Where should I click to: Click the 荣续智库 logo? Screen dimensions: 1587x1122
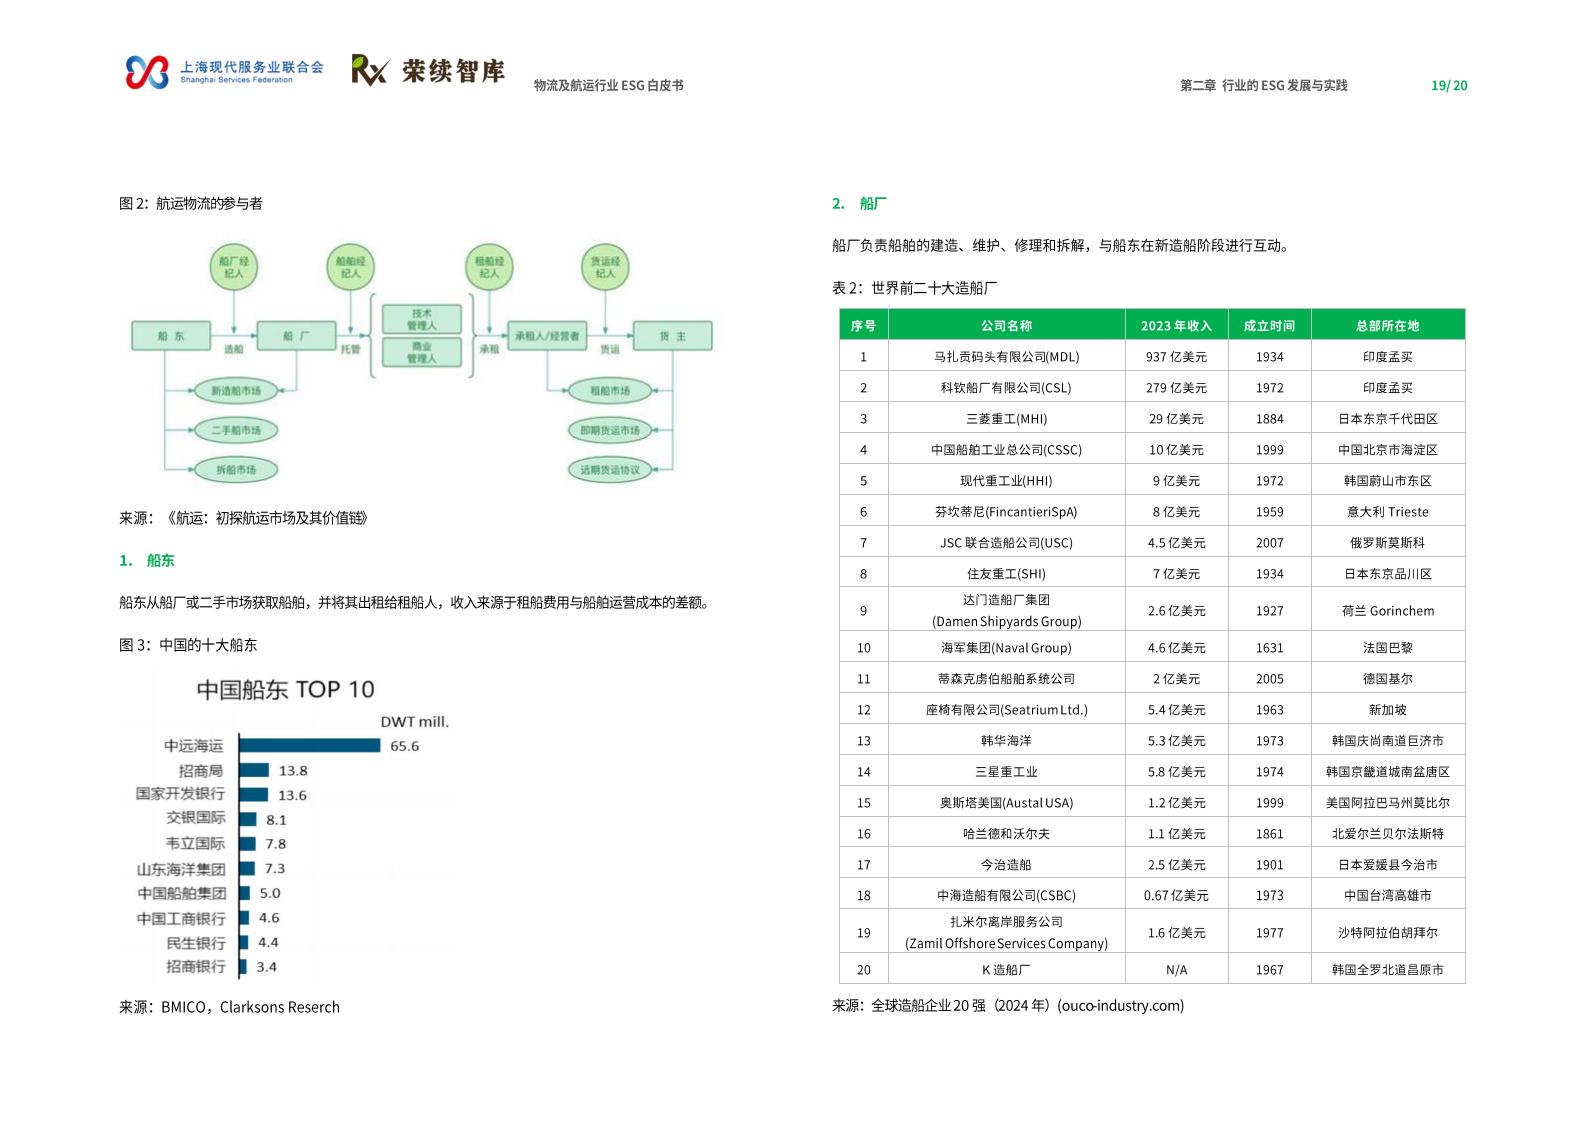(x=428, y=70)
